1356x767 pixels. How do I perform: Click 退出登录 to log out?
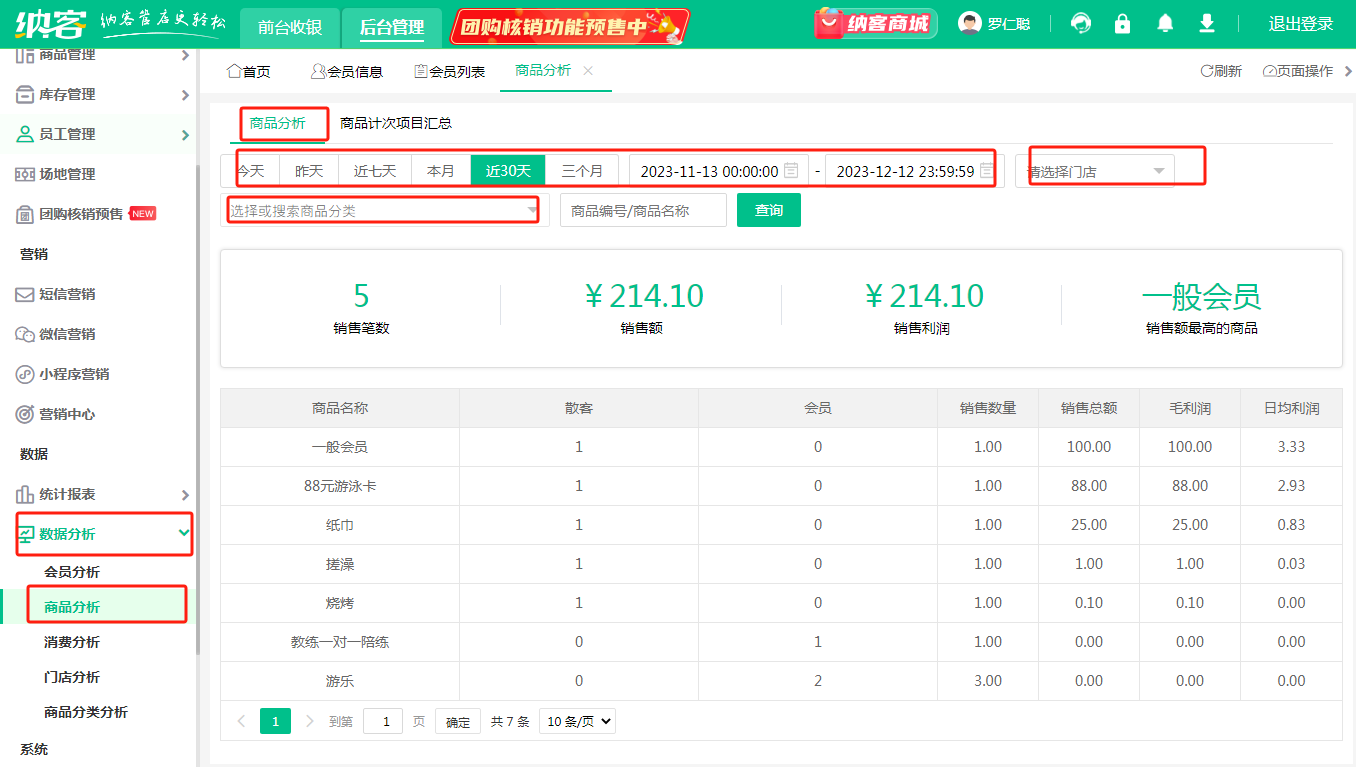pos(1300,24)
